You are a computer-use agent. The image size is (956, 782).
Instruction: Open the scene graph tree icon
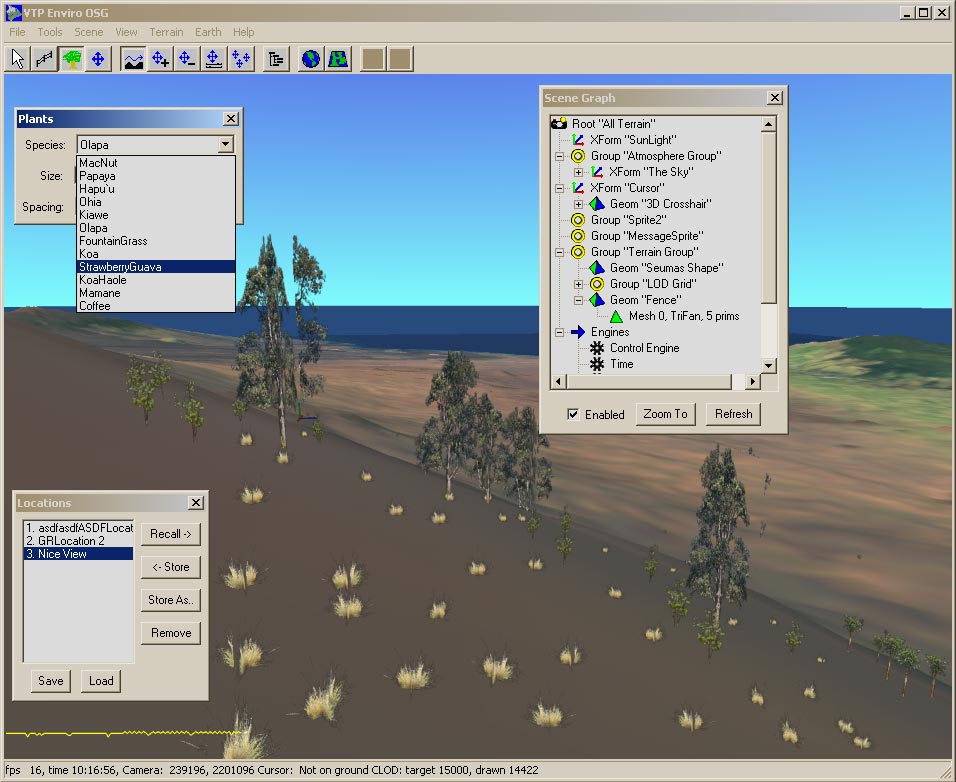(x=276, y=59)
